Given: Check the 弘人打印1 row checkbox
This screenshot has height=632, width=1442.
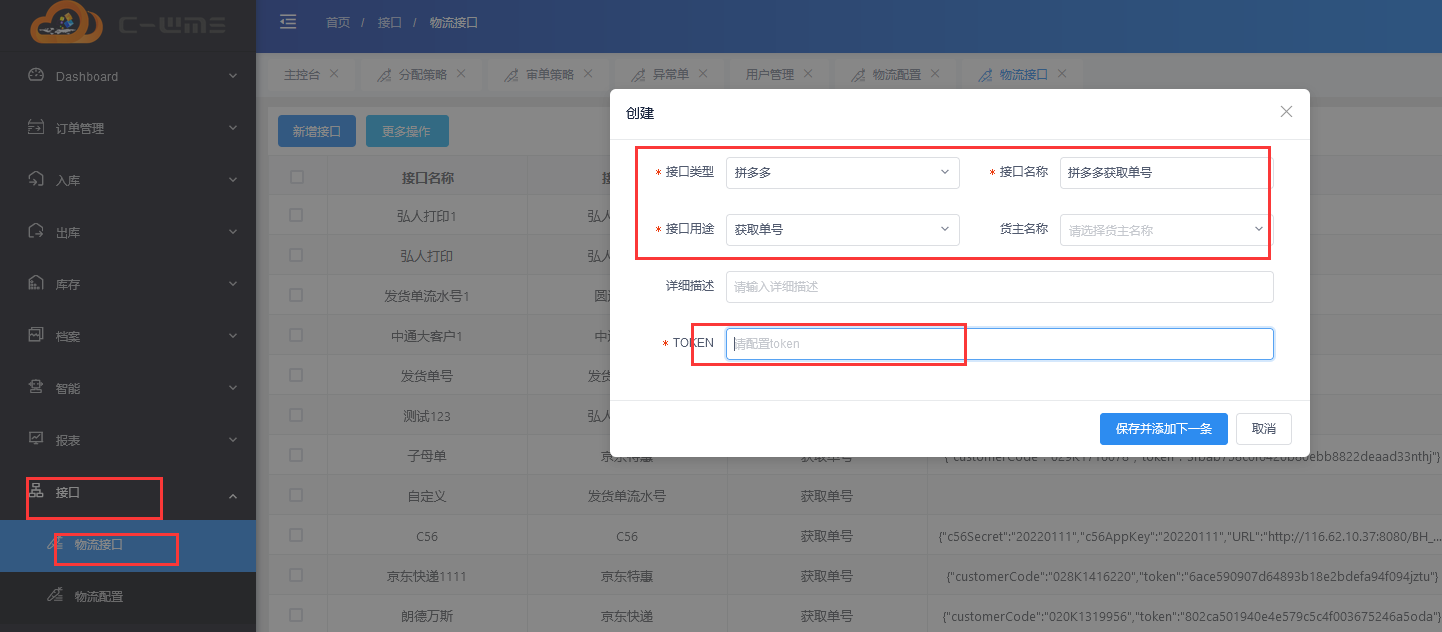Looking at the screenshot, I should (x=296, y=215).
